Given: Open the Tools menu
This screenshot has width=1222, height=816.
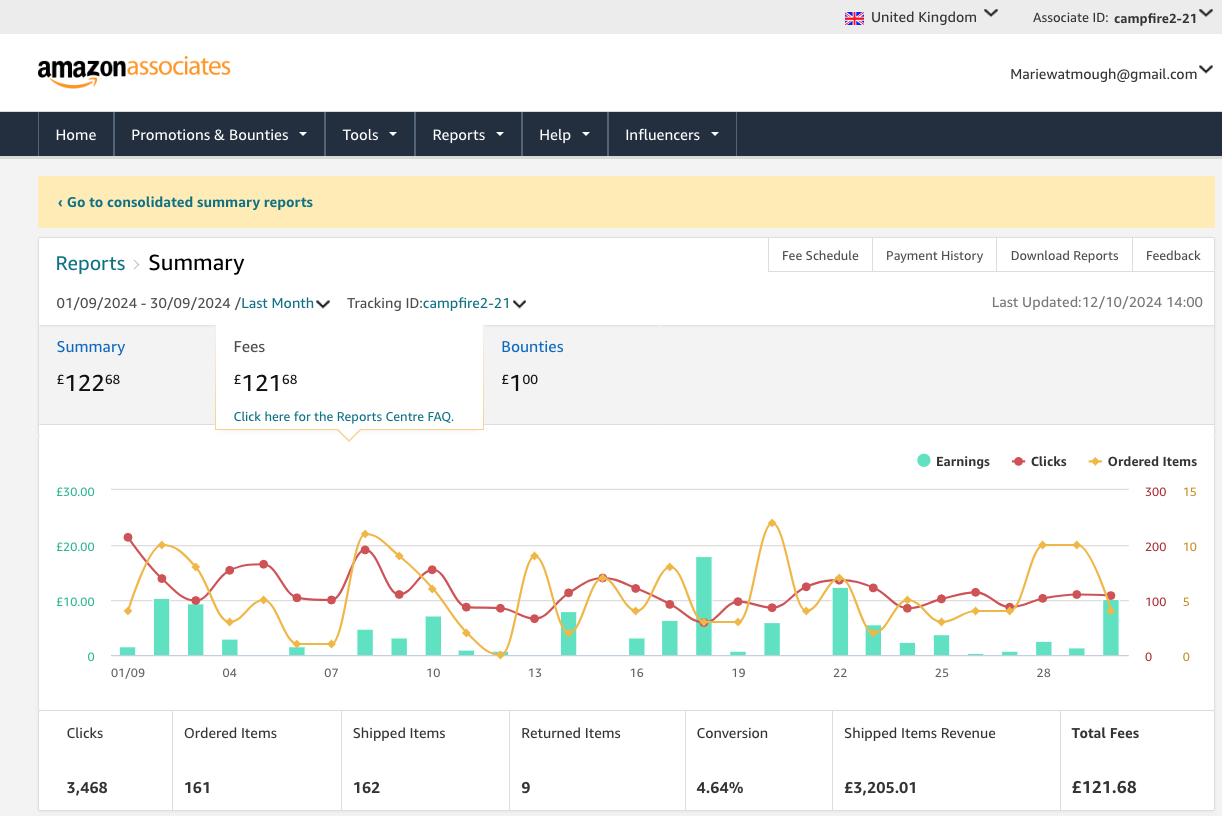Looking at the screenshot, I should (x=370, y=134).
